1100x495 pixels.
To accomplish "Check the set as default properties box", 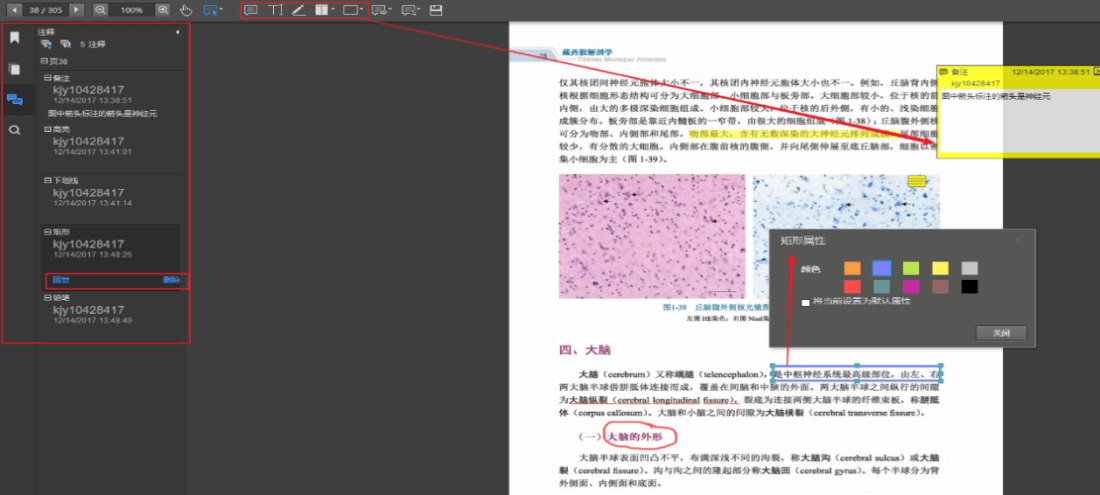I will pyautogui.click(x=805, y=301).
